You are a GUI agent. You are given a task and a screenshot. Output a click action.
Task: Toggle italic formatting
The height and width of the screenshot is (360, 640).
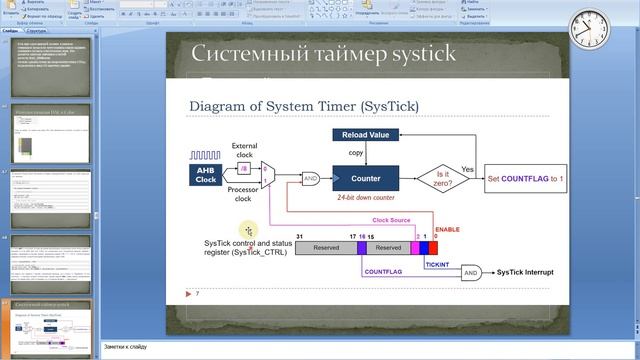[131, 14]
